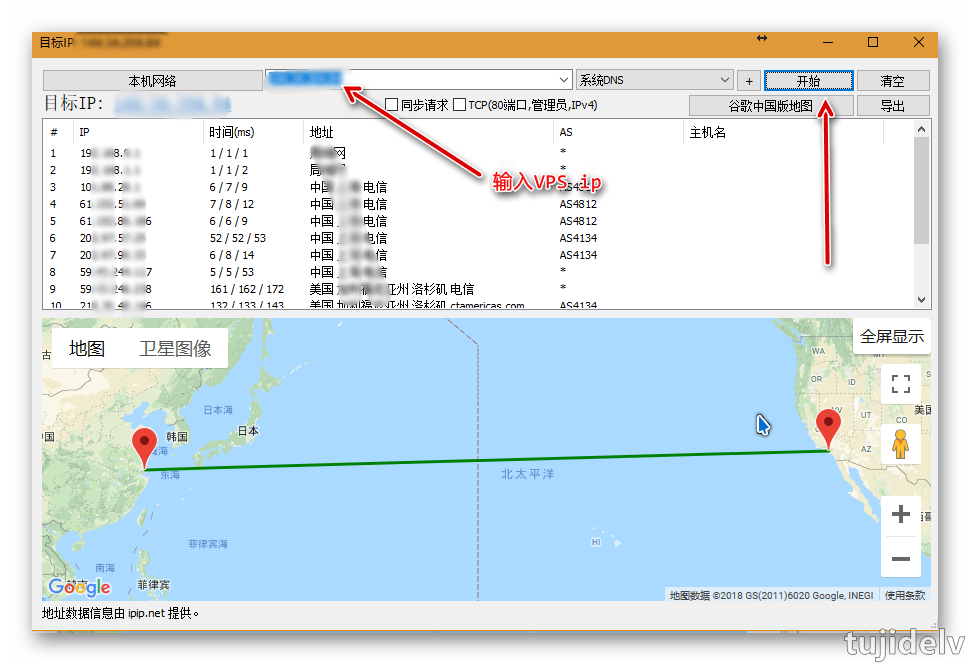Expand the target IP address dropdown
This screenshot has width=970, height=665.
coord(565,81)
